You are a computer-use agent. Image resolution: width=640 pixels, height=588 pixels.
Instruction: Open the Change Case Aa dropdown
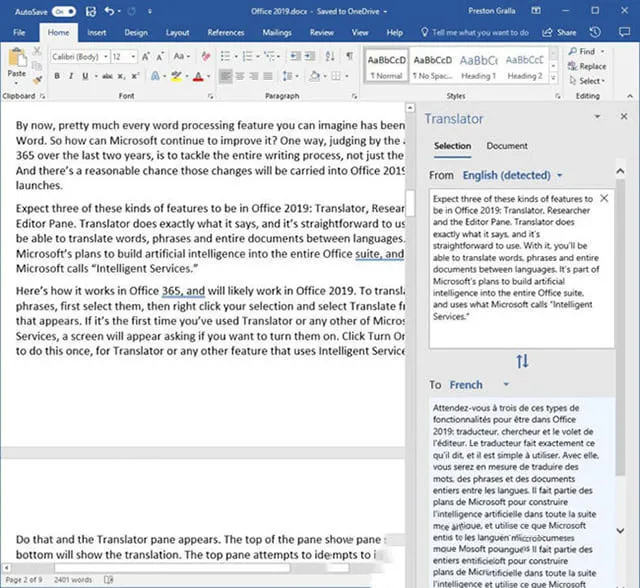click(x=182, y=56)
